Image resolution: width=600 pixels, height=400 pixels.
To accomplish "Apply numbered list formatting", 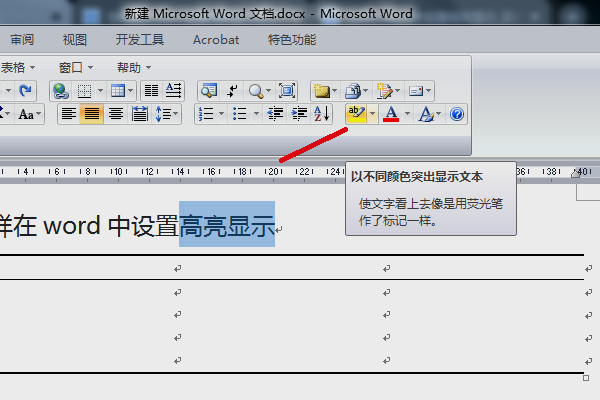I will pos(206,114).
